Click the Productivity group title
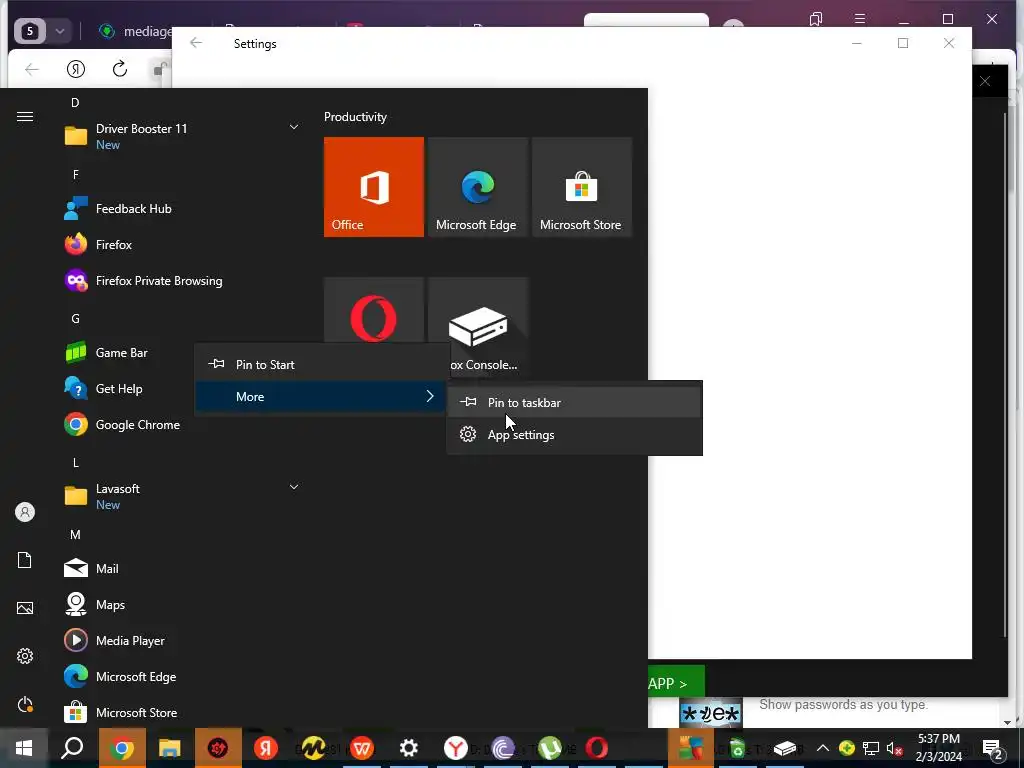This screenshot has height=768, width=1024. (x=355, y=117)
